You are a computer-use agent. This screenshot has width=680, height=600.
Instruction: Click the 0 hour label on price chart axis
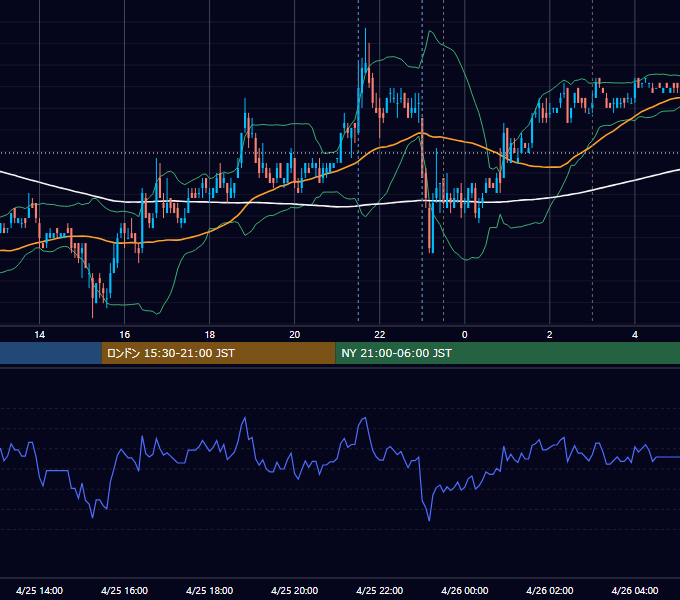pos(464,335)
